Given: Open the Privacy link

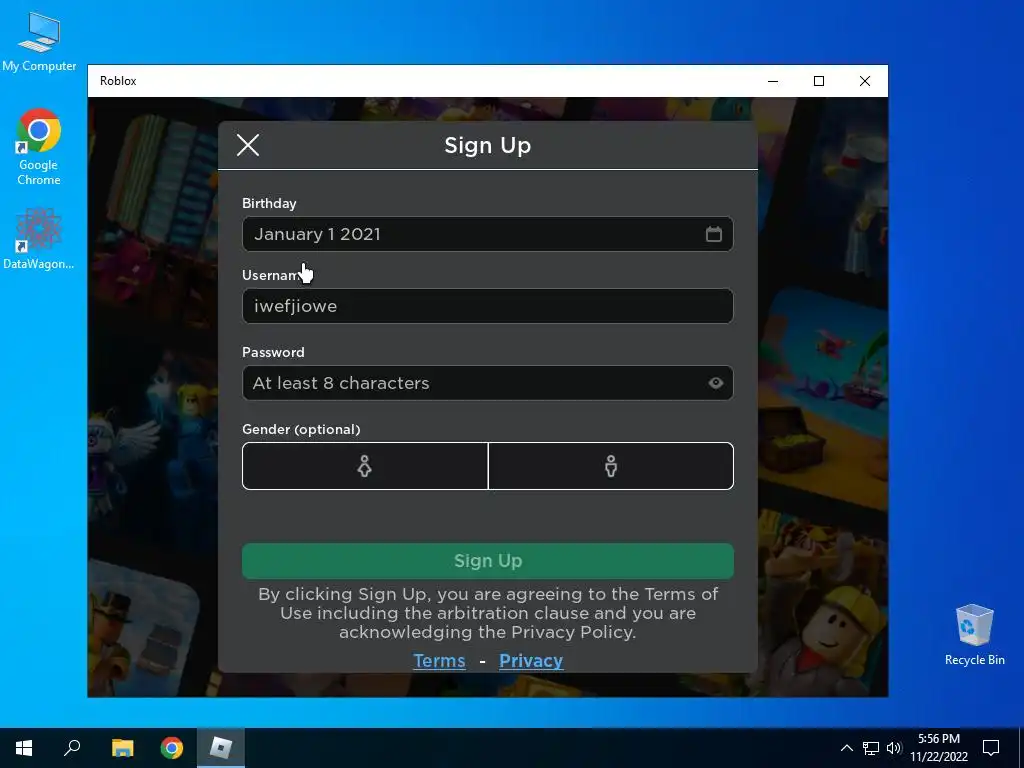Looking at the screenshot, I should click(531, 661).
